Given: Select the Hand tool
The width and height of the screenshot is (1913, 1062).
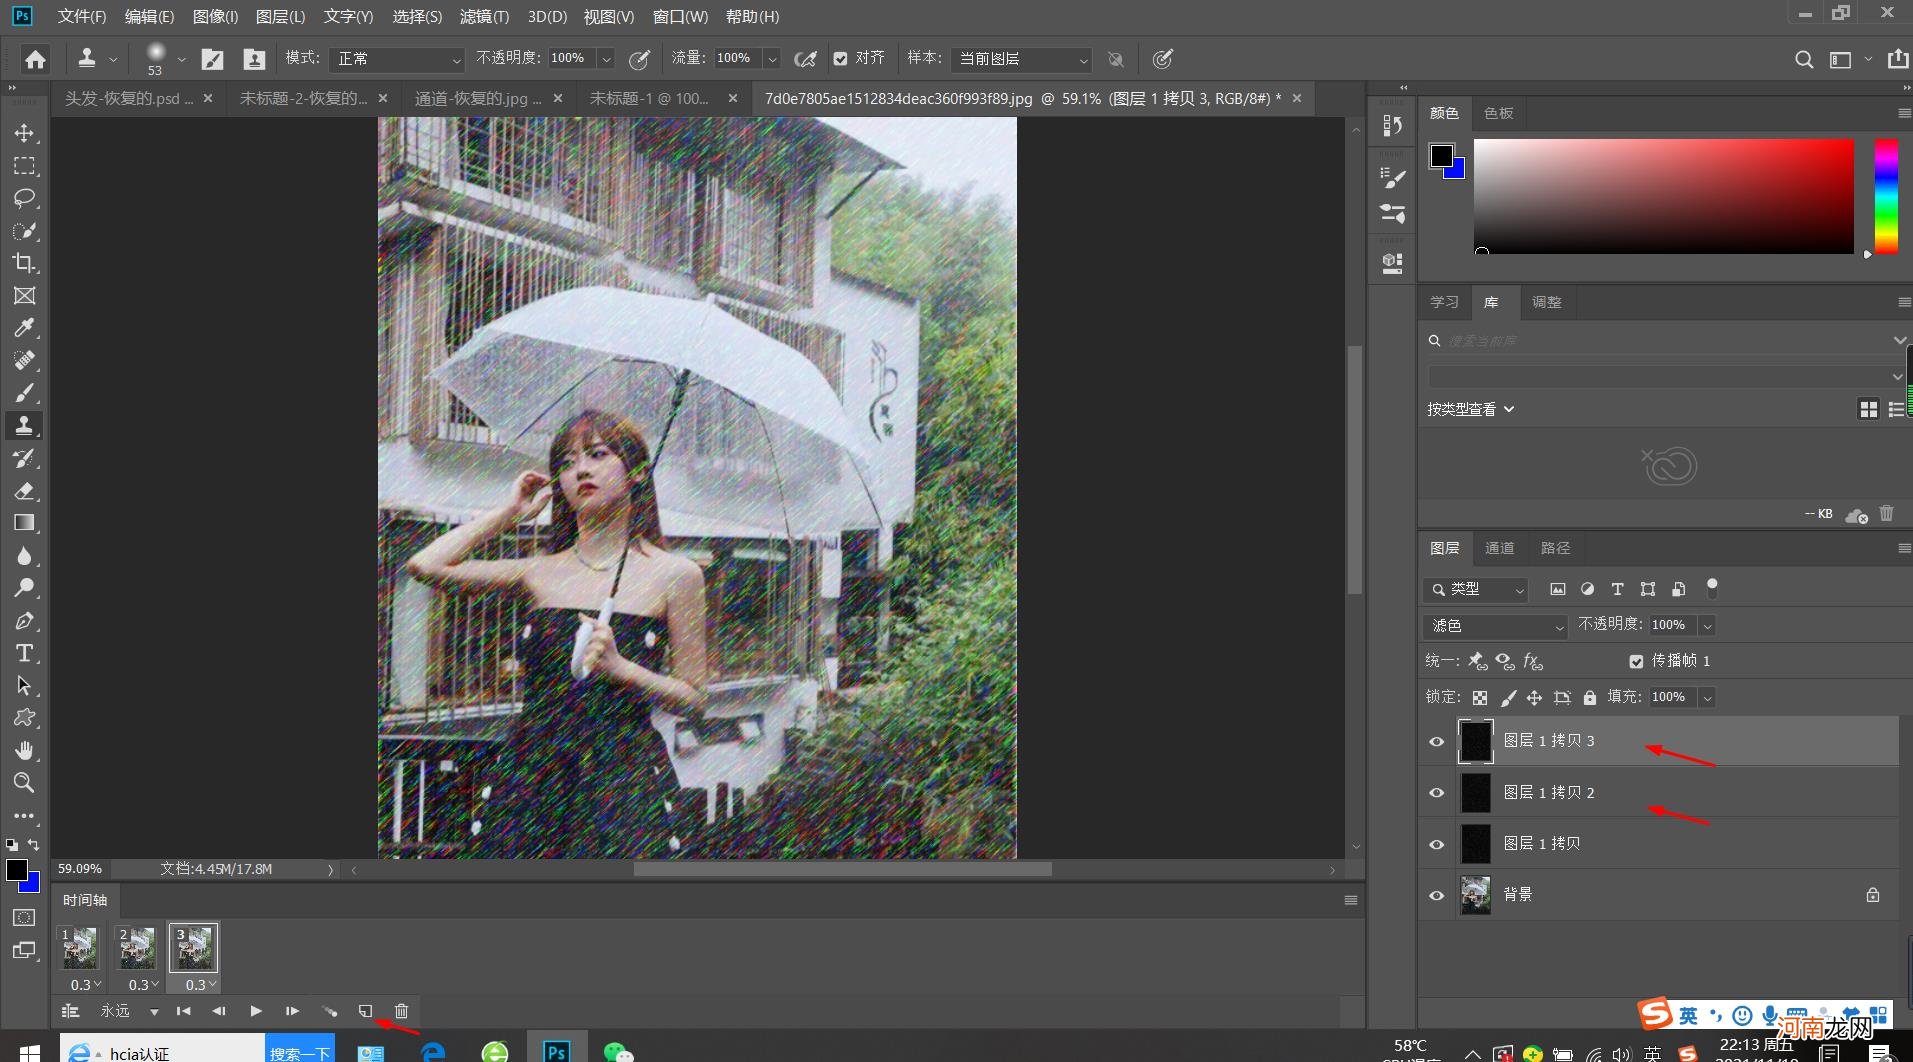Looking at the screenshot, I should click(x=24, y=750).
